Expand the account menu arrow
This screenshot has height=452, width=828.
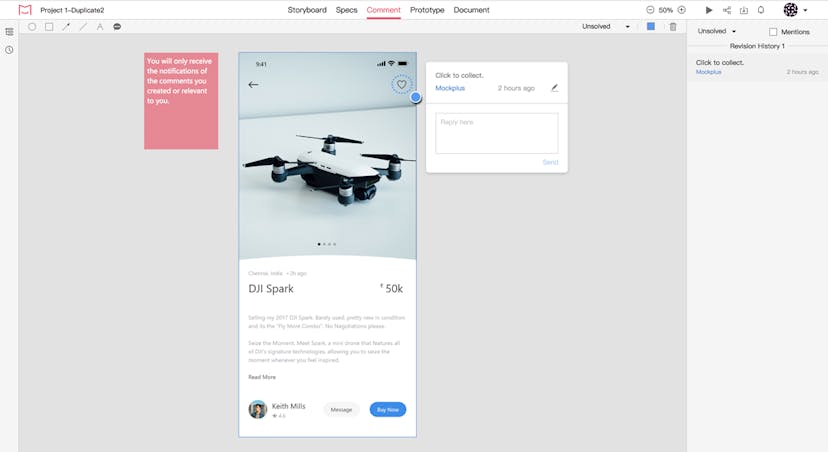click(805, 10)
